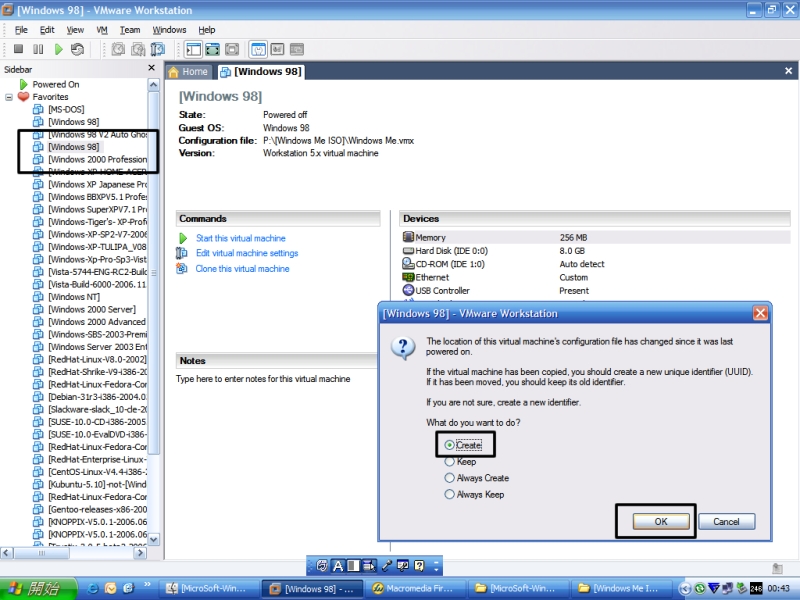Click the Revert to Snapshot toolbar icon
The width and height of the screenshot is (800, 600).
[x=138, y=49]
